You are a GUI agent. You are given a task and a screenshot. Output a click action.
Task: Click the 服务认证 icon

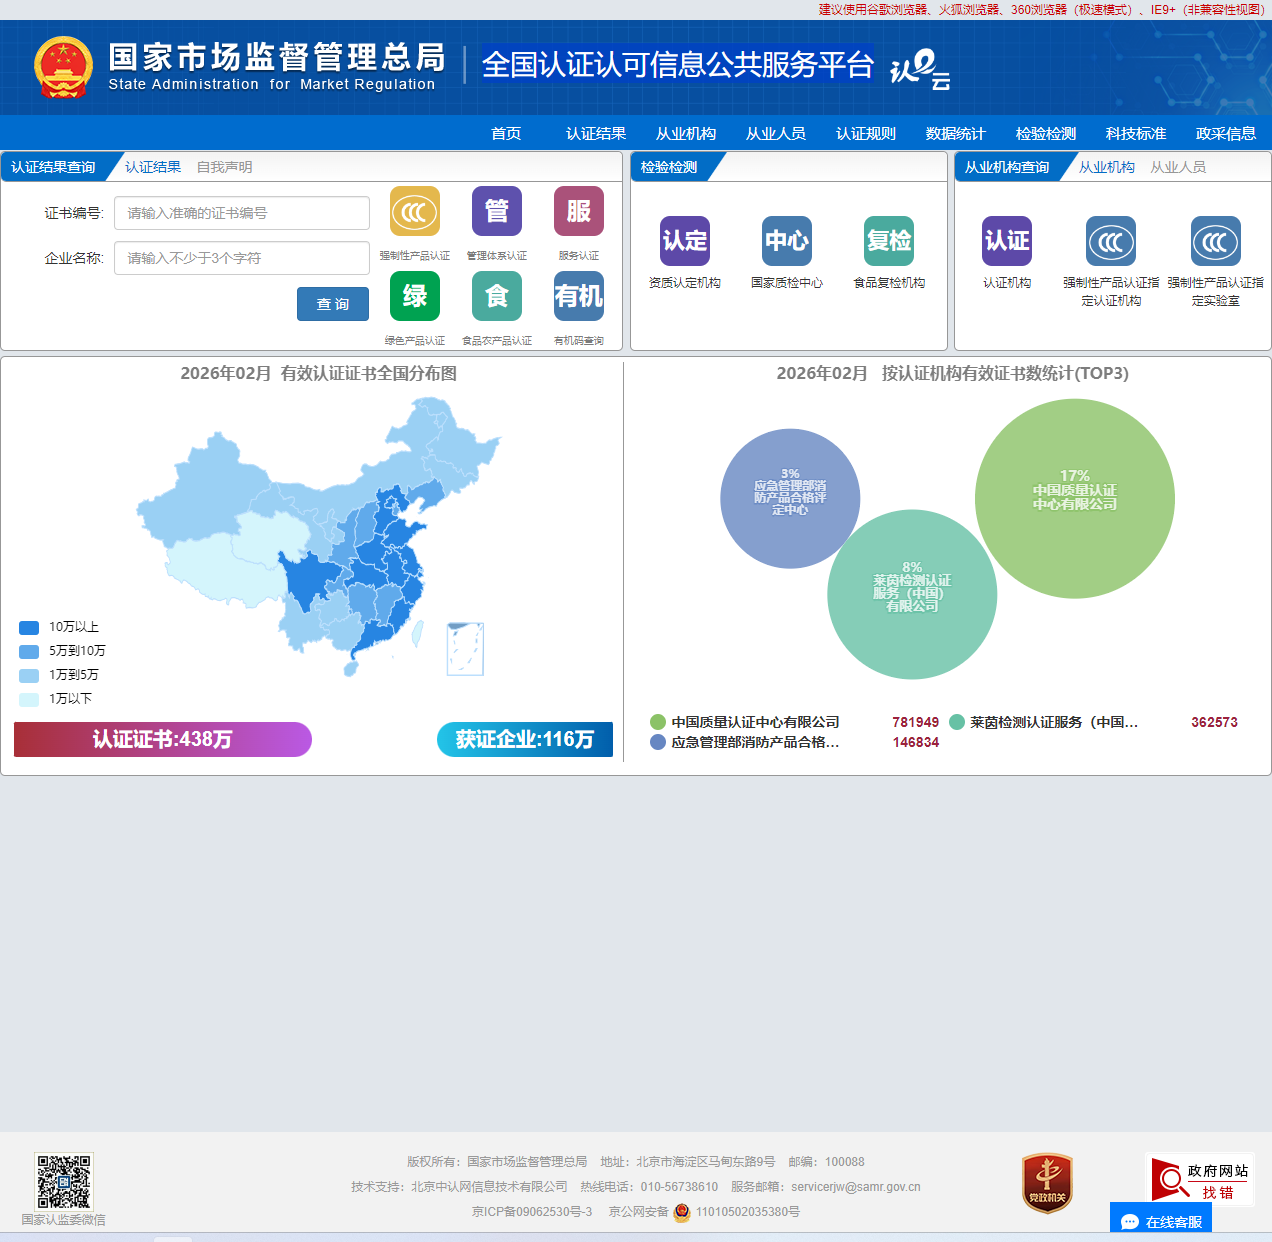tap(578, 211)
